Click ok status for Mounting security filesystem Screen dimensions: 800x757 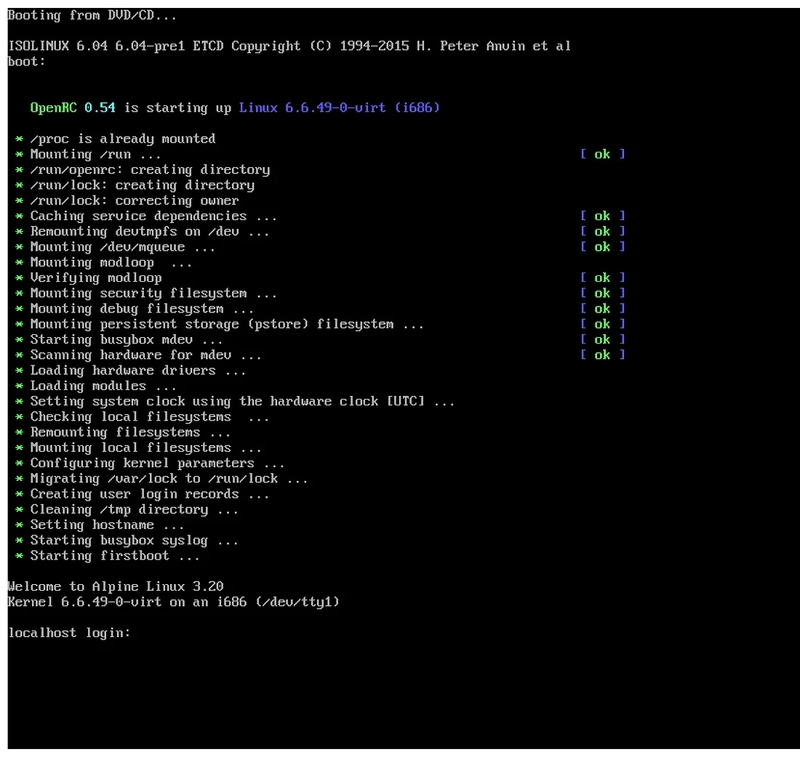[603, 293]
